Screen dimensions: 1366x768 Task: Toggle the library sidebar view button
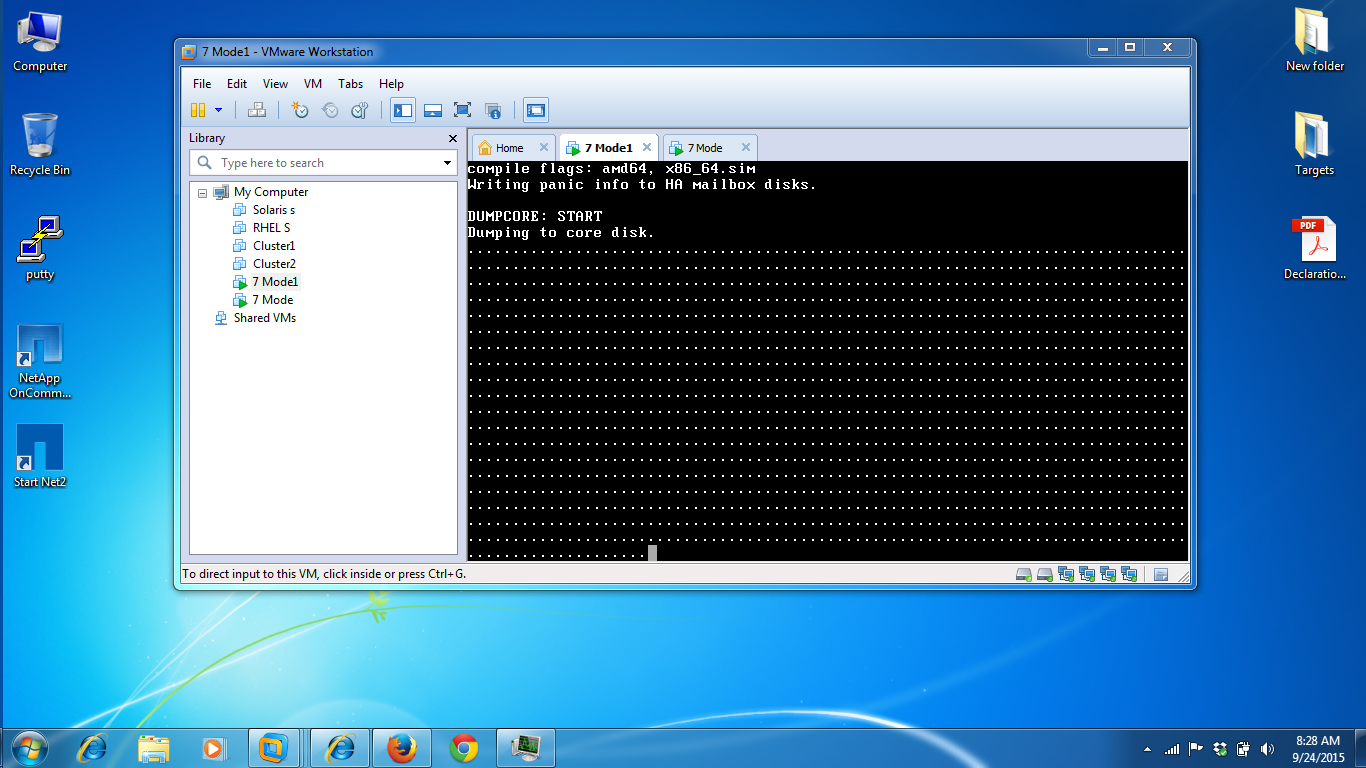coord(403,110)
